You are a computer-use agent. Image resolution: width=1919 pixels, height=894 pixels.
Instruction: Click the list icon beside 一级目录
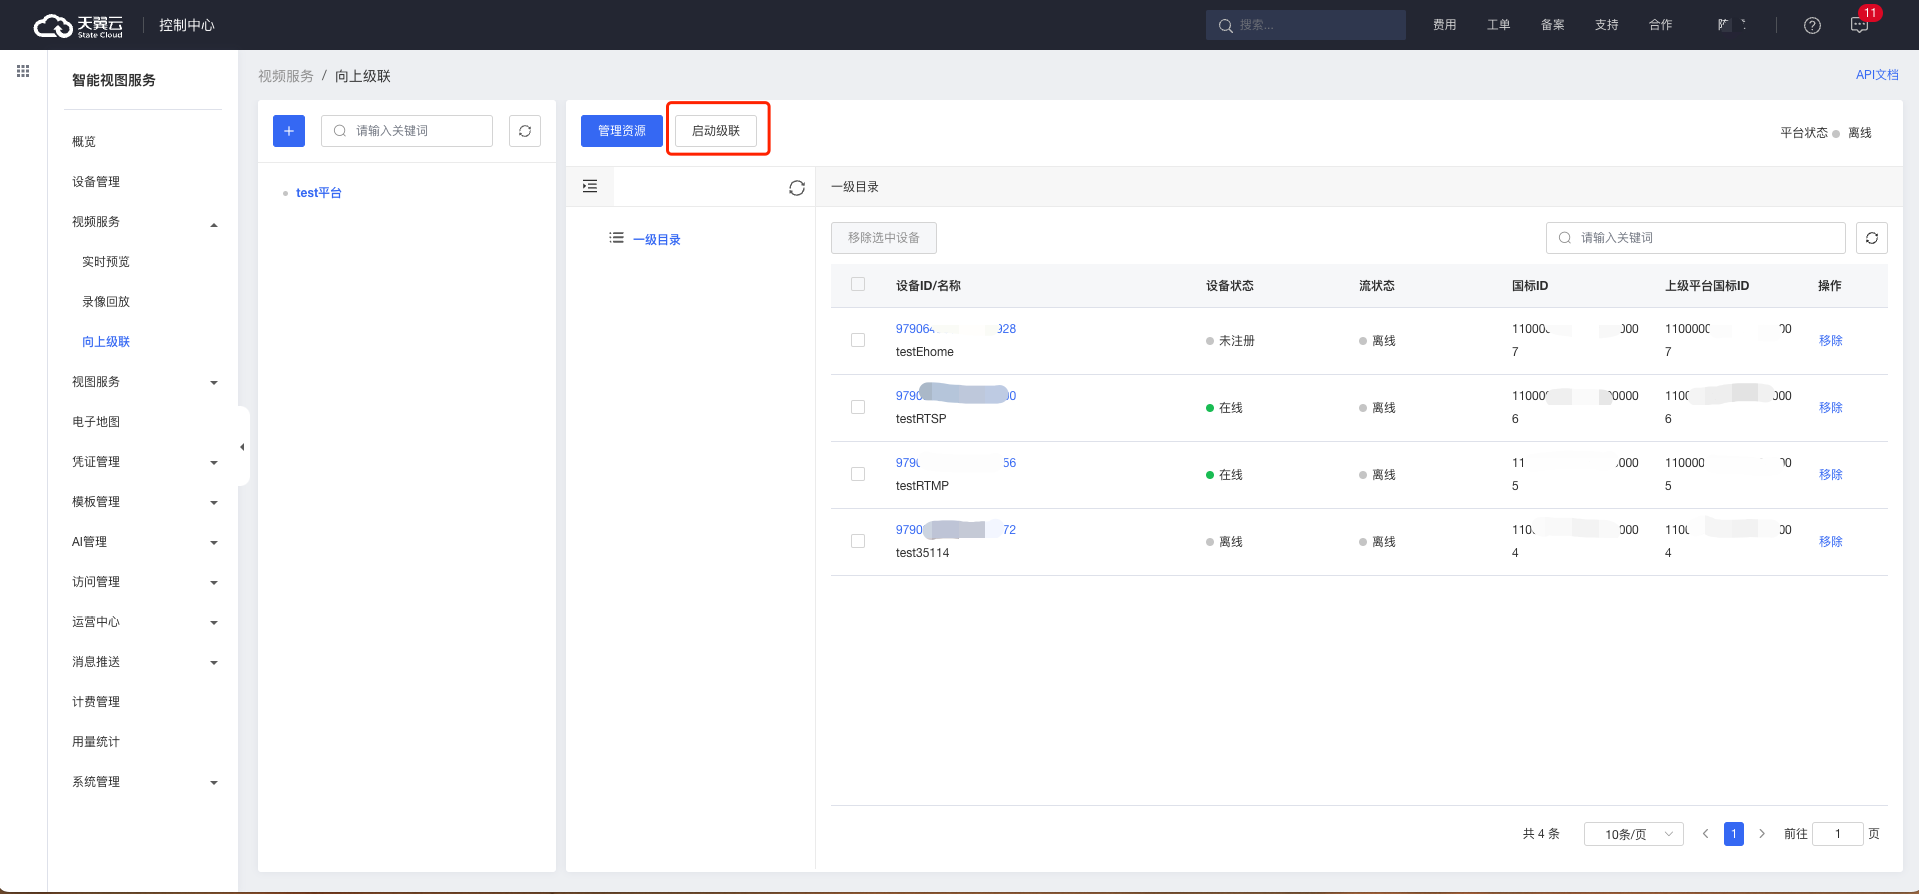click(x=616, y=238)
